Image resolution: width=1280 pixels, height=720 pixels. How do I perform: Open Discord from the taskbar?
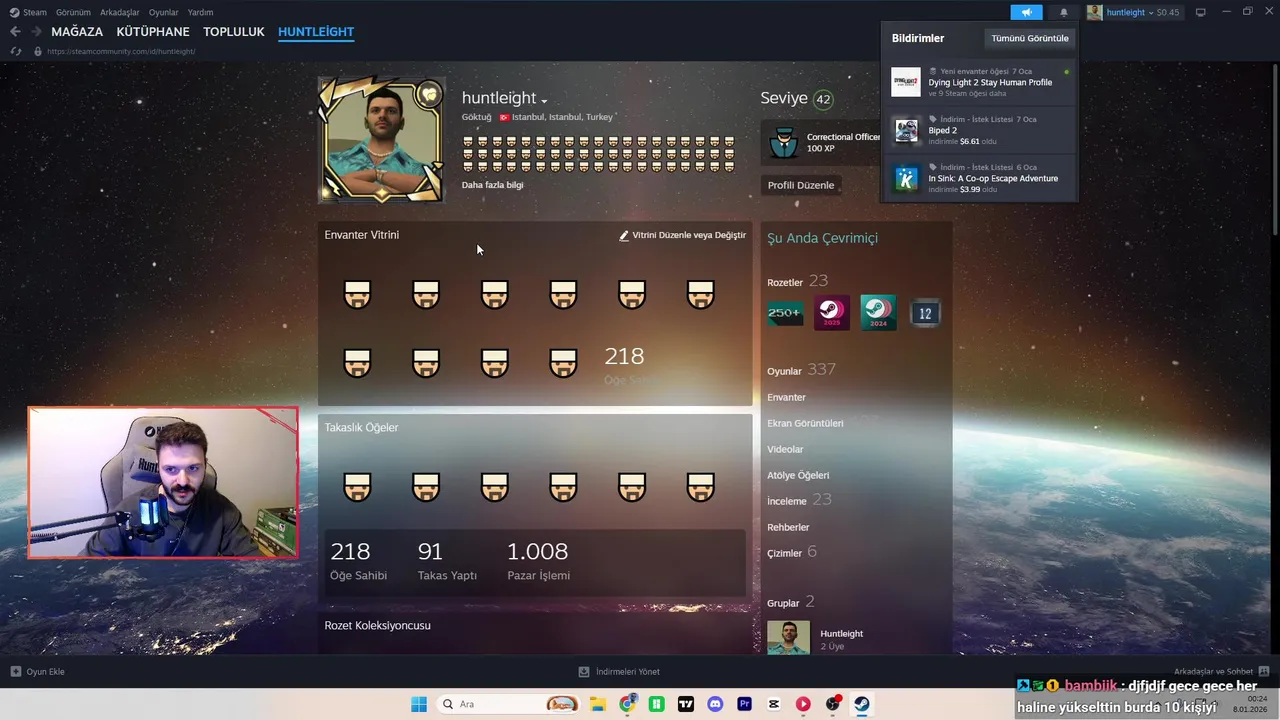pos(715,704)
